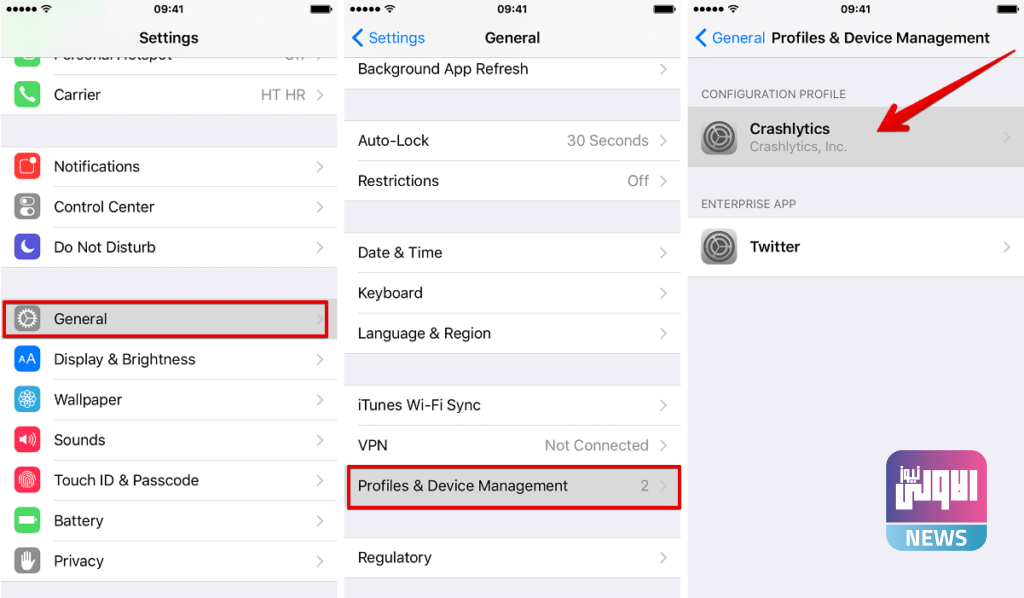Tap the Crashlytics profile gear icon
The image size is (1024, 598).
(719, 137)
